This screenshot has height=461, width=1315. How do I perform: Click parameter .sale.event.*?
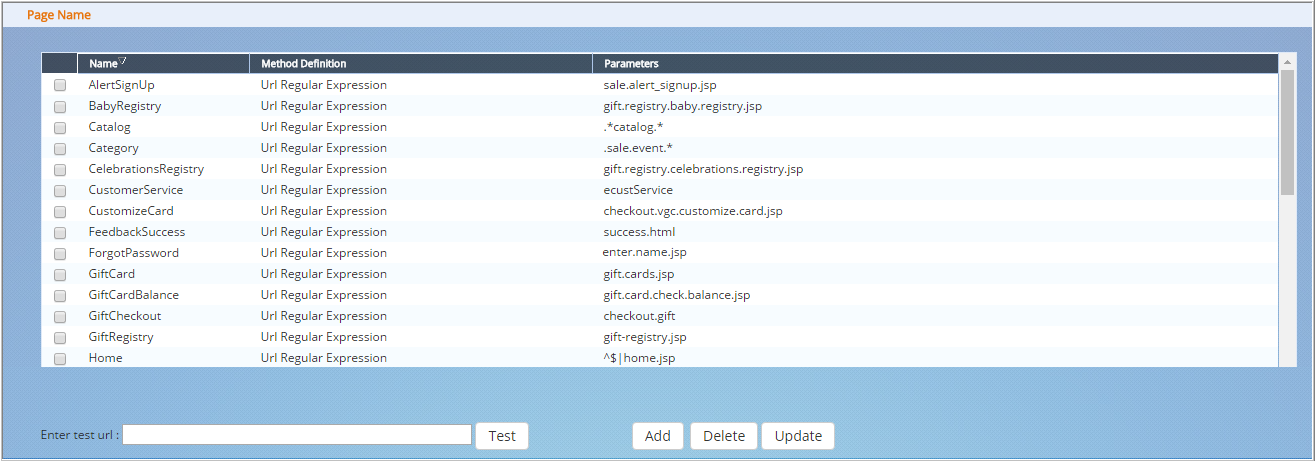[638, 148]
